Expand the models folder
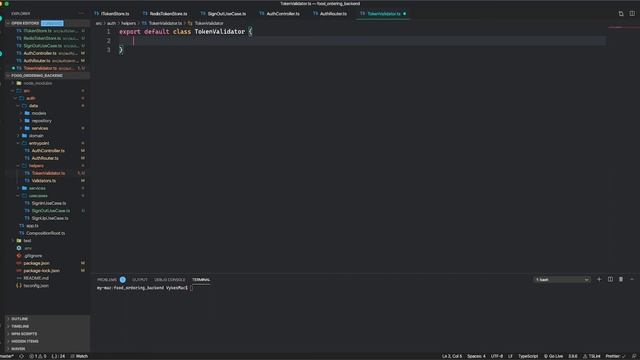This screenshot has width=640, height=360. pos(39,113)
